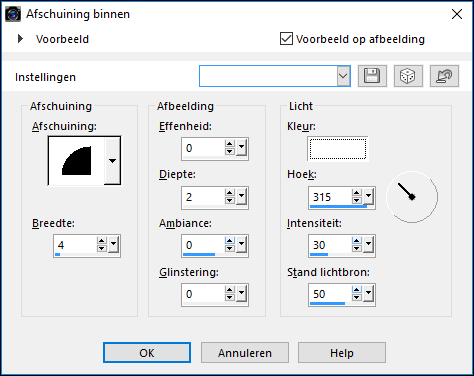
Task: Click the save preset floppy disk icon
Action: (372, 76)
